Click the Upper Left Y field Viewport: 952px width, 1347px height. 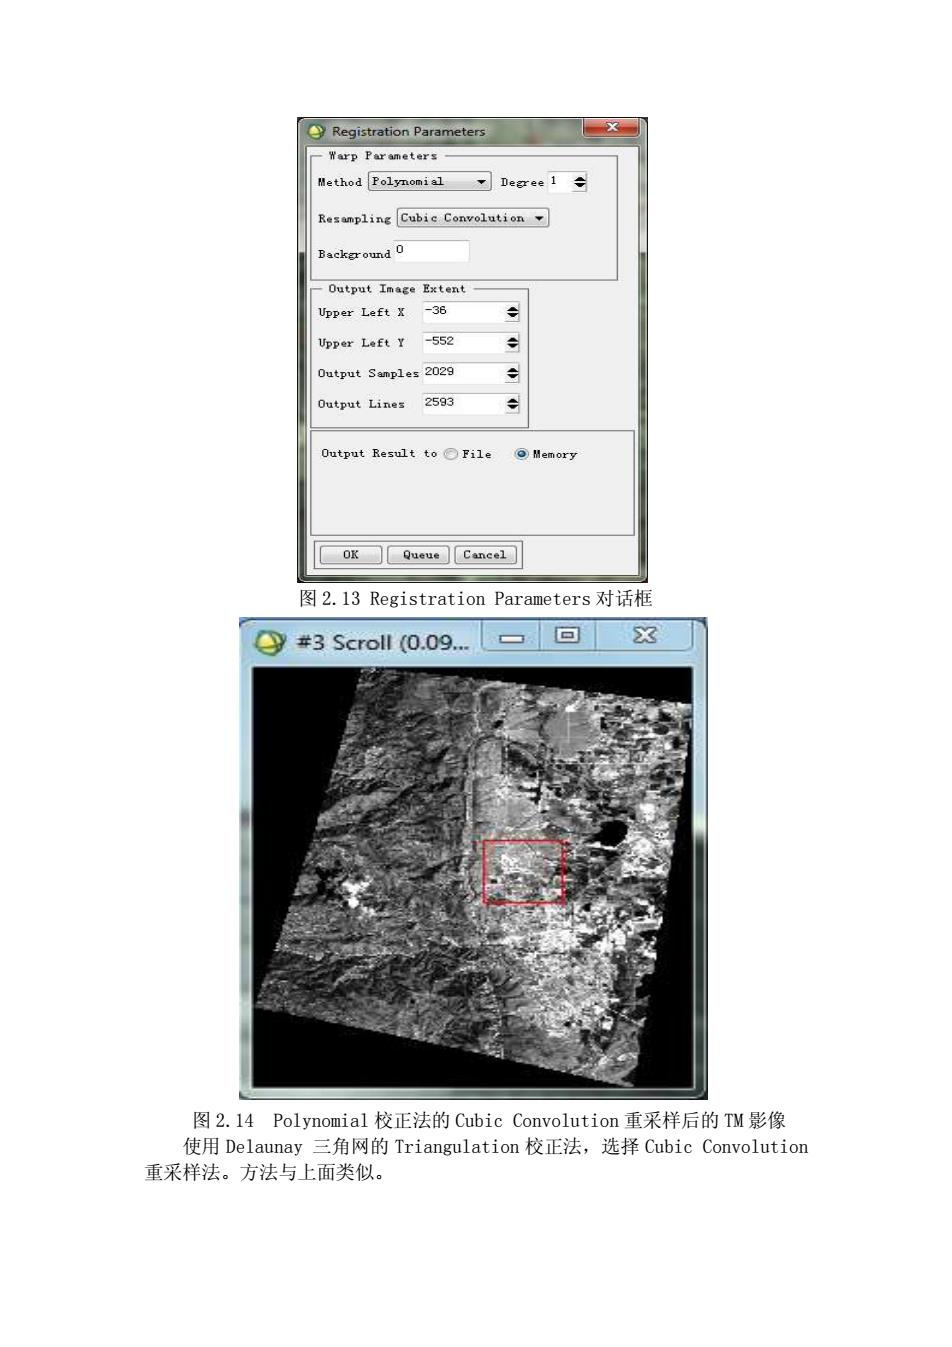(463, 342)
